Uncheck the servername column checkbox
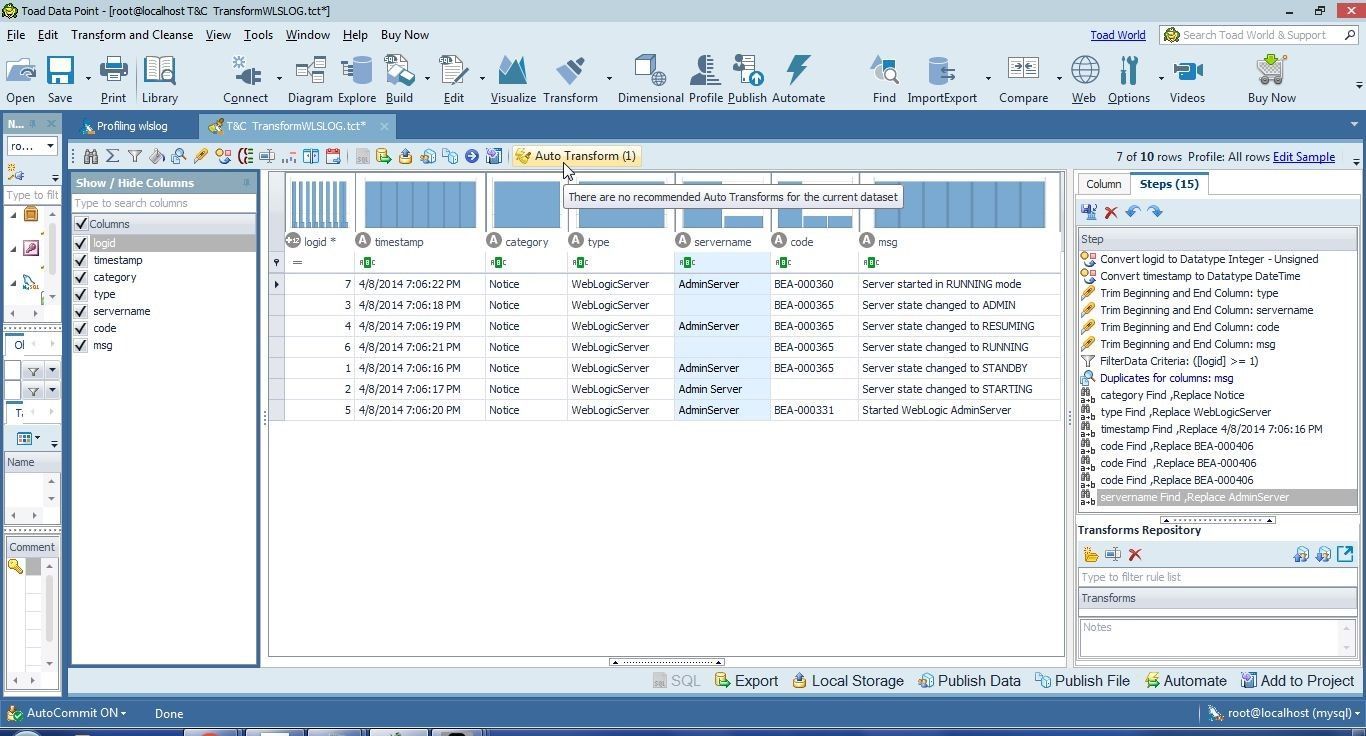The image size is (1366, 736). pyautogui.click(x=81, y=311)
